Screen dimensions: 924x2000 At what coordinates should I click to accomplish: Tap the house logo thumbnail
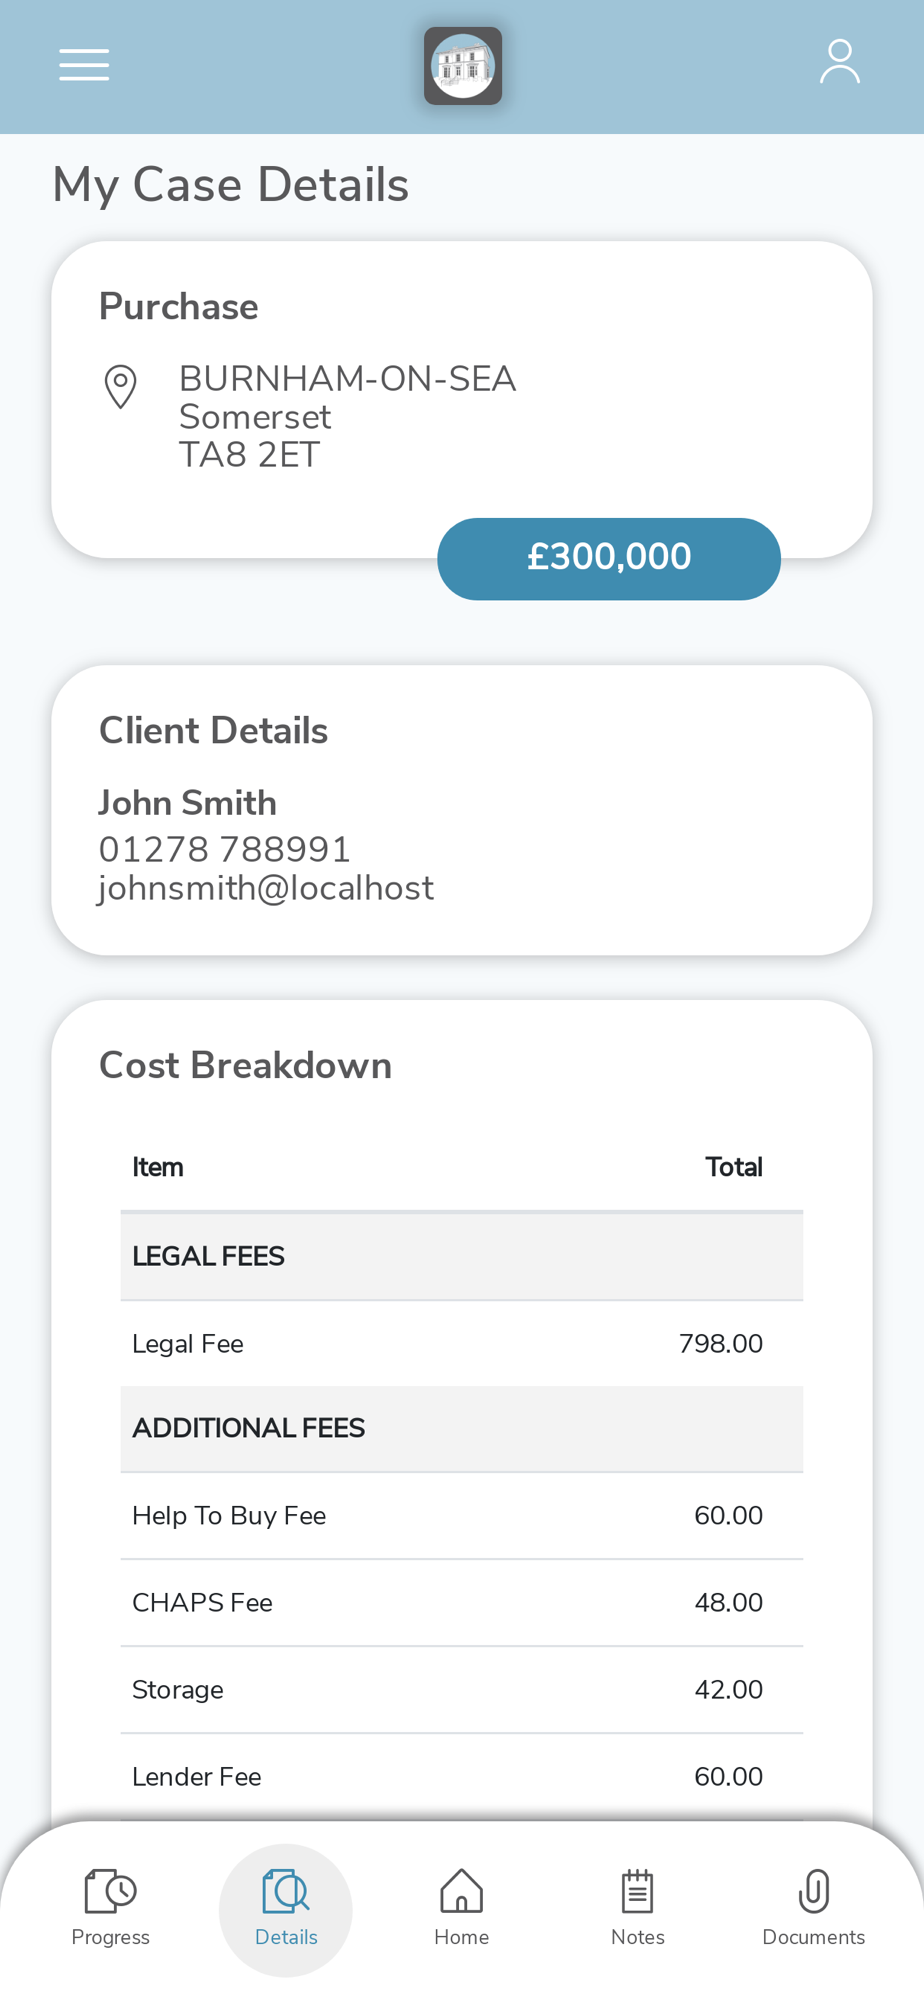tap(462, 66)
